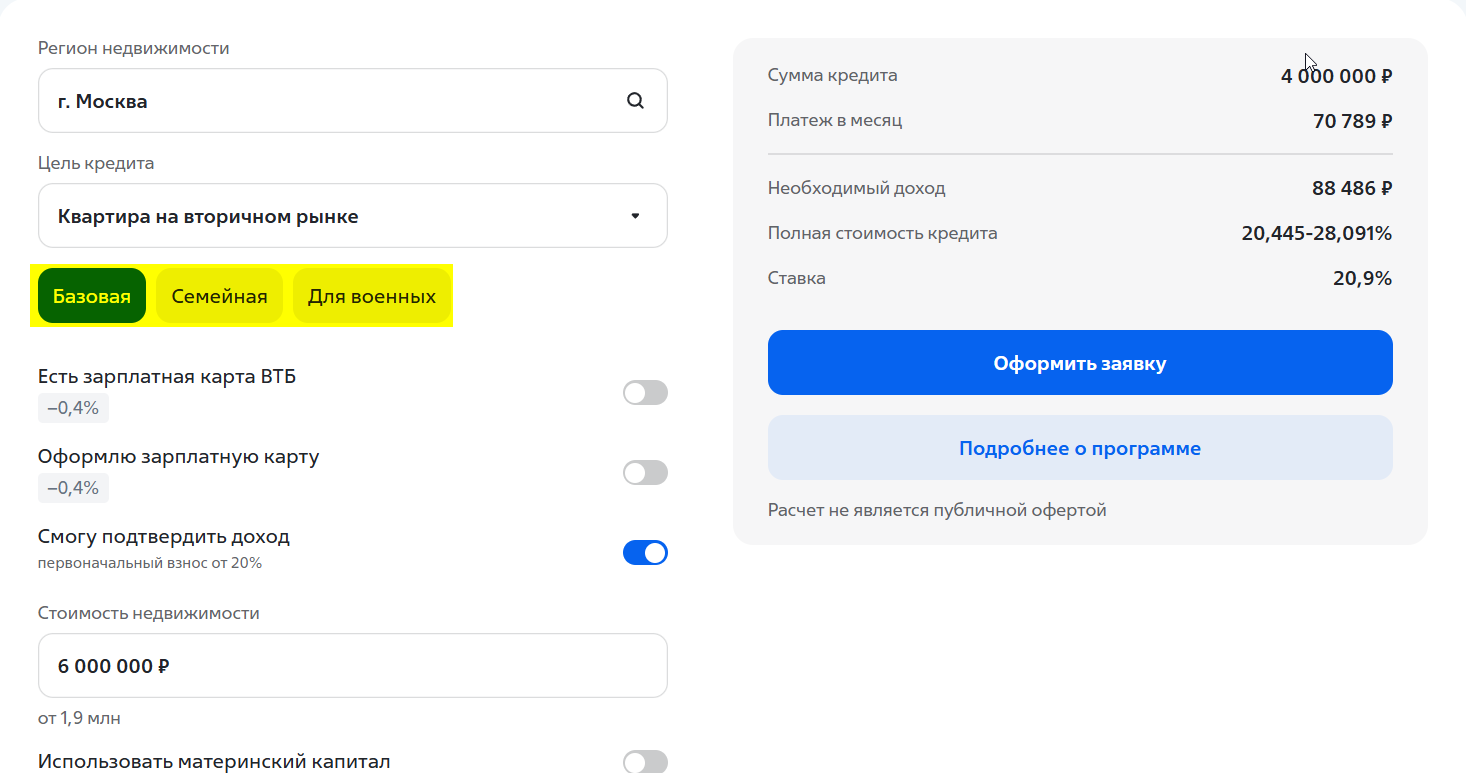Screen dimensions: 1466x773
Task: Open the "Для военных" program tab
Action: [x=371, y=295]
